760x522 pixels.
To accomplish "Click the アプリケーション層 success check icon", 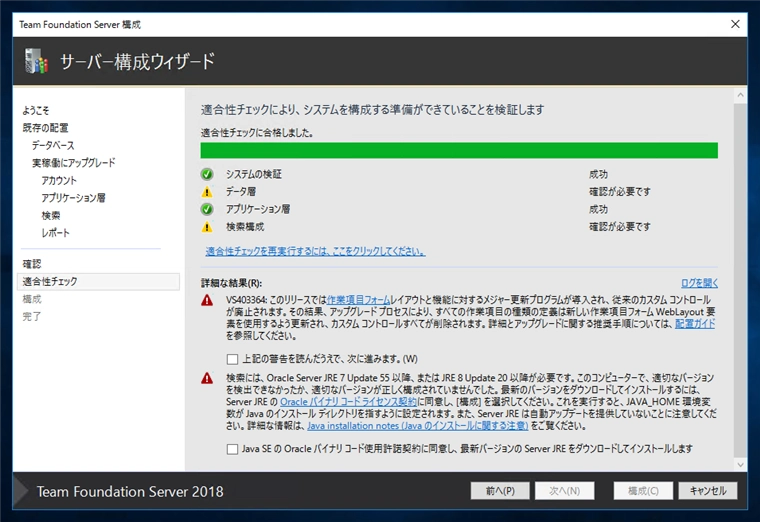I will [x=207, y=209].
